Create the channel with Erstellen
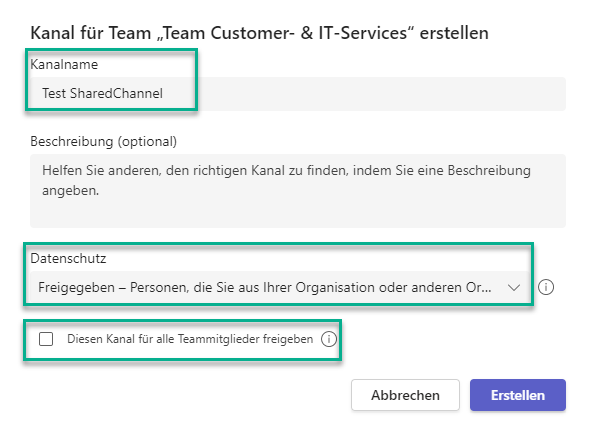This screenshot has height=441, width=593. 518,395
